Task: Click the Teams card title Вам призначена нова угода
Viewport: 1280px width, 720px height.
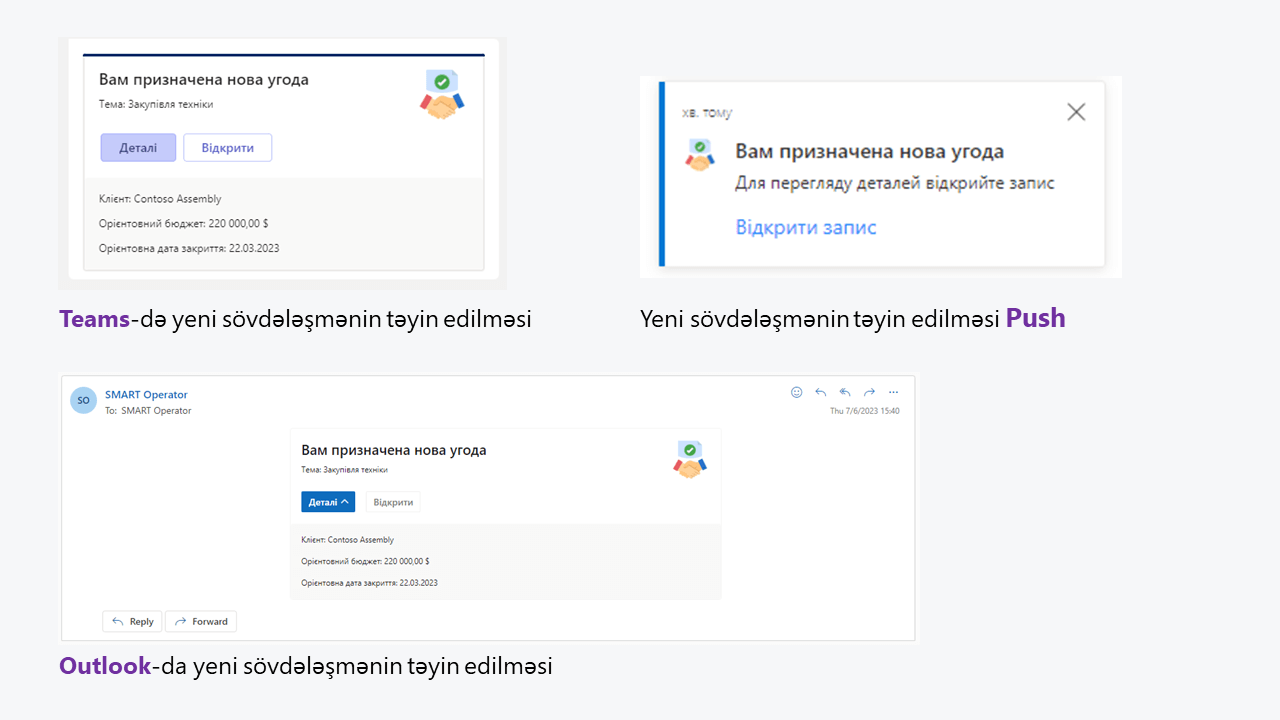Action: [x=204, y=80]
